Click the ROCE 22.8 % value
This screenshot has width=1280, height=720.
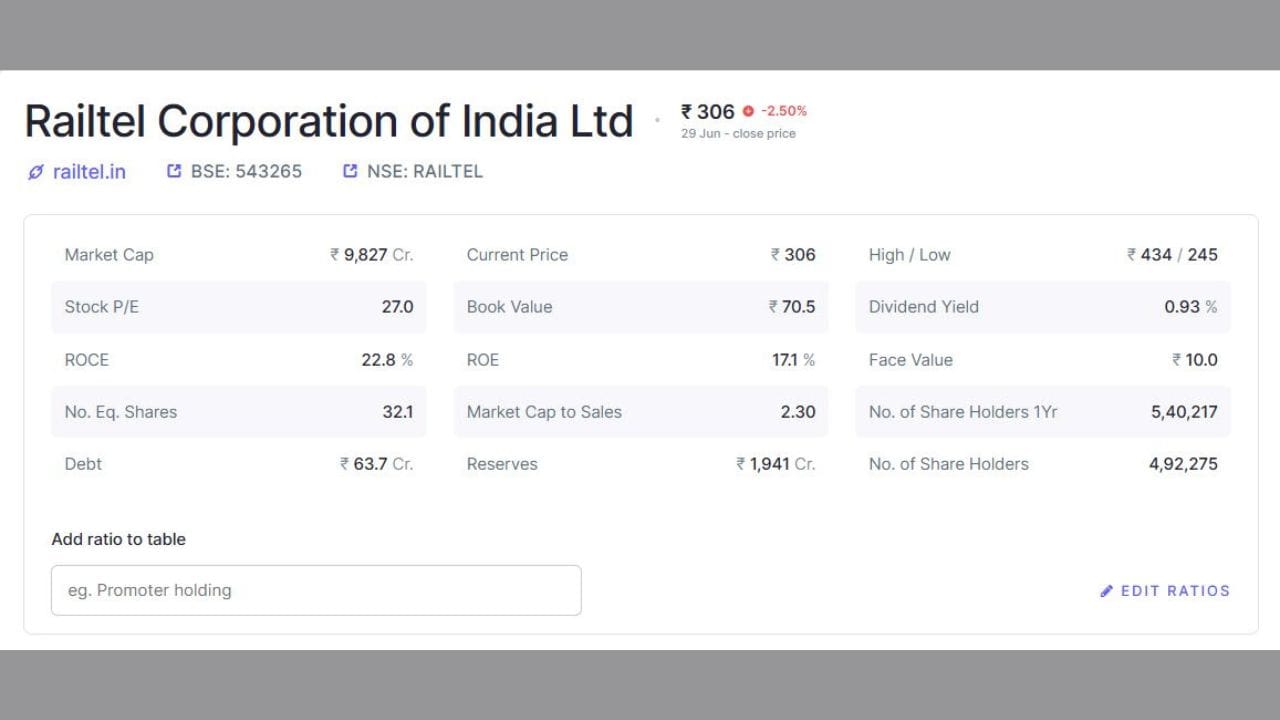(x=387, y=360)
